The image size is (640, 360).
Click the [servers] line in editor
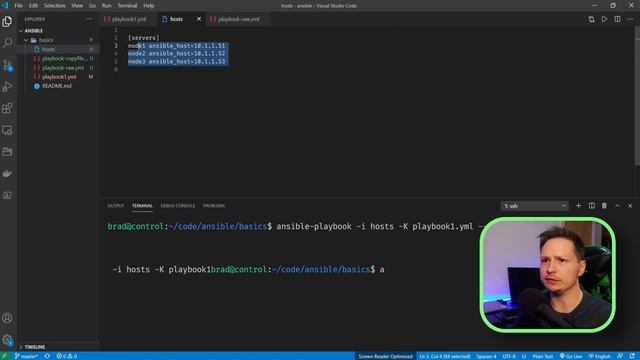tap(144, 38)
